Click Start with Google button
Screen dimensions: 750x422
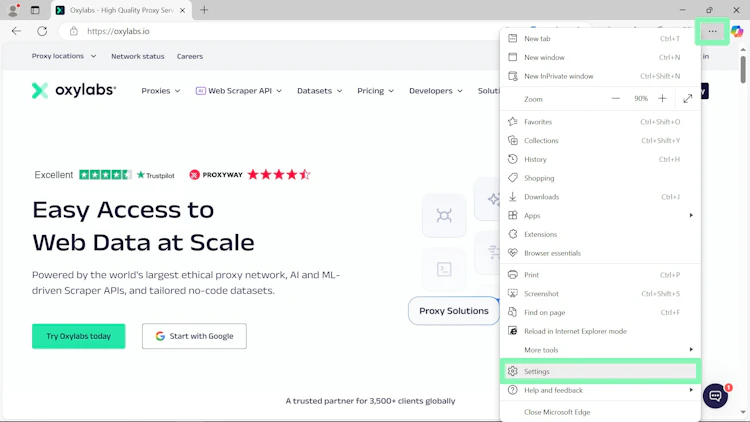194,336
